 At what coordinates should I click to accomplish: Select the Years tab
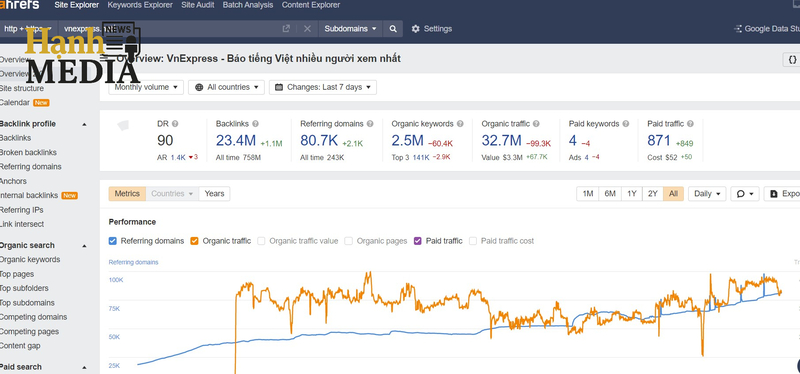tap(214, 194)
